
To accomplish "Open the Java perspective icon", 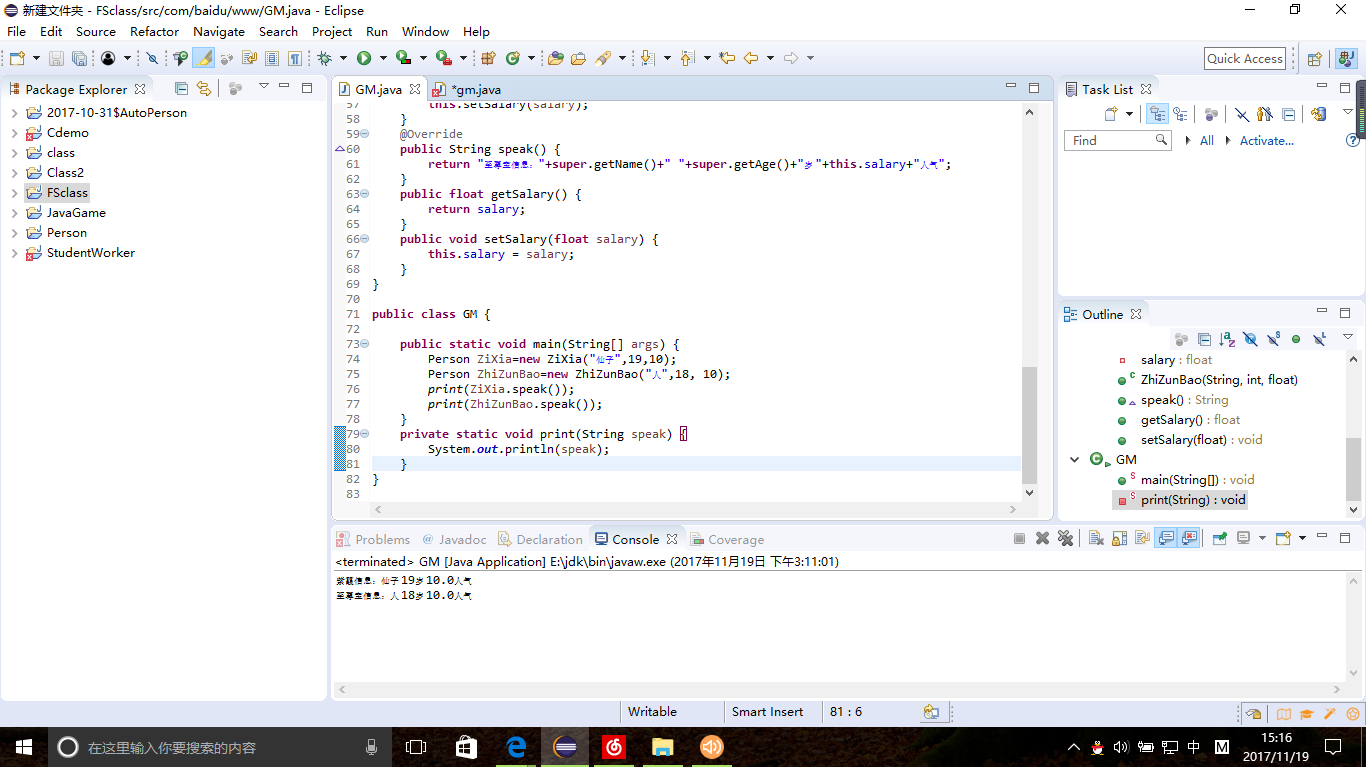I will point(1346,59).
